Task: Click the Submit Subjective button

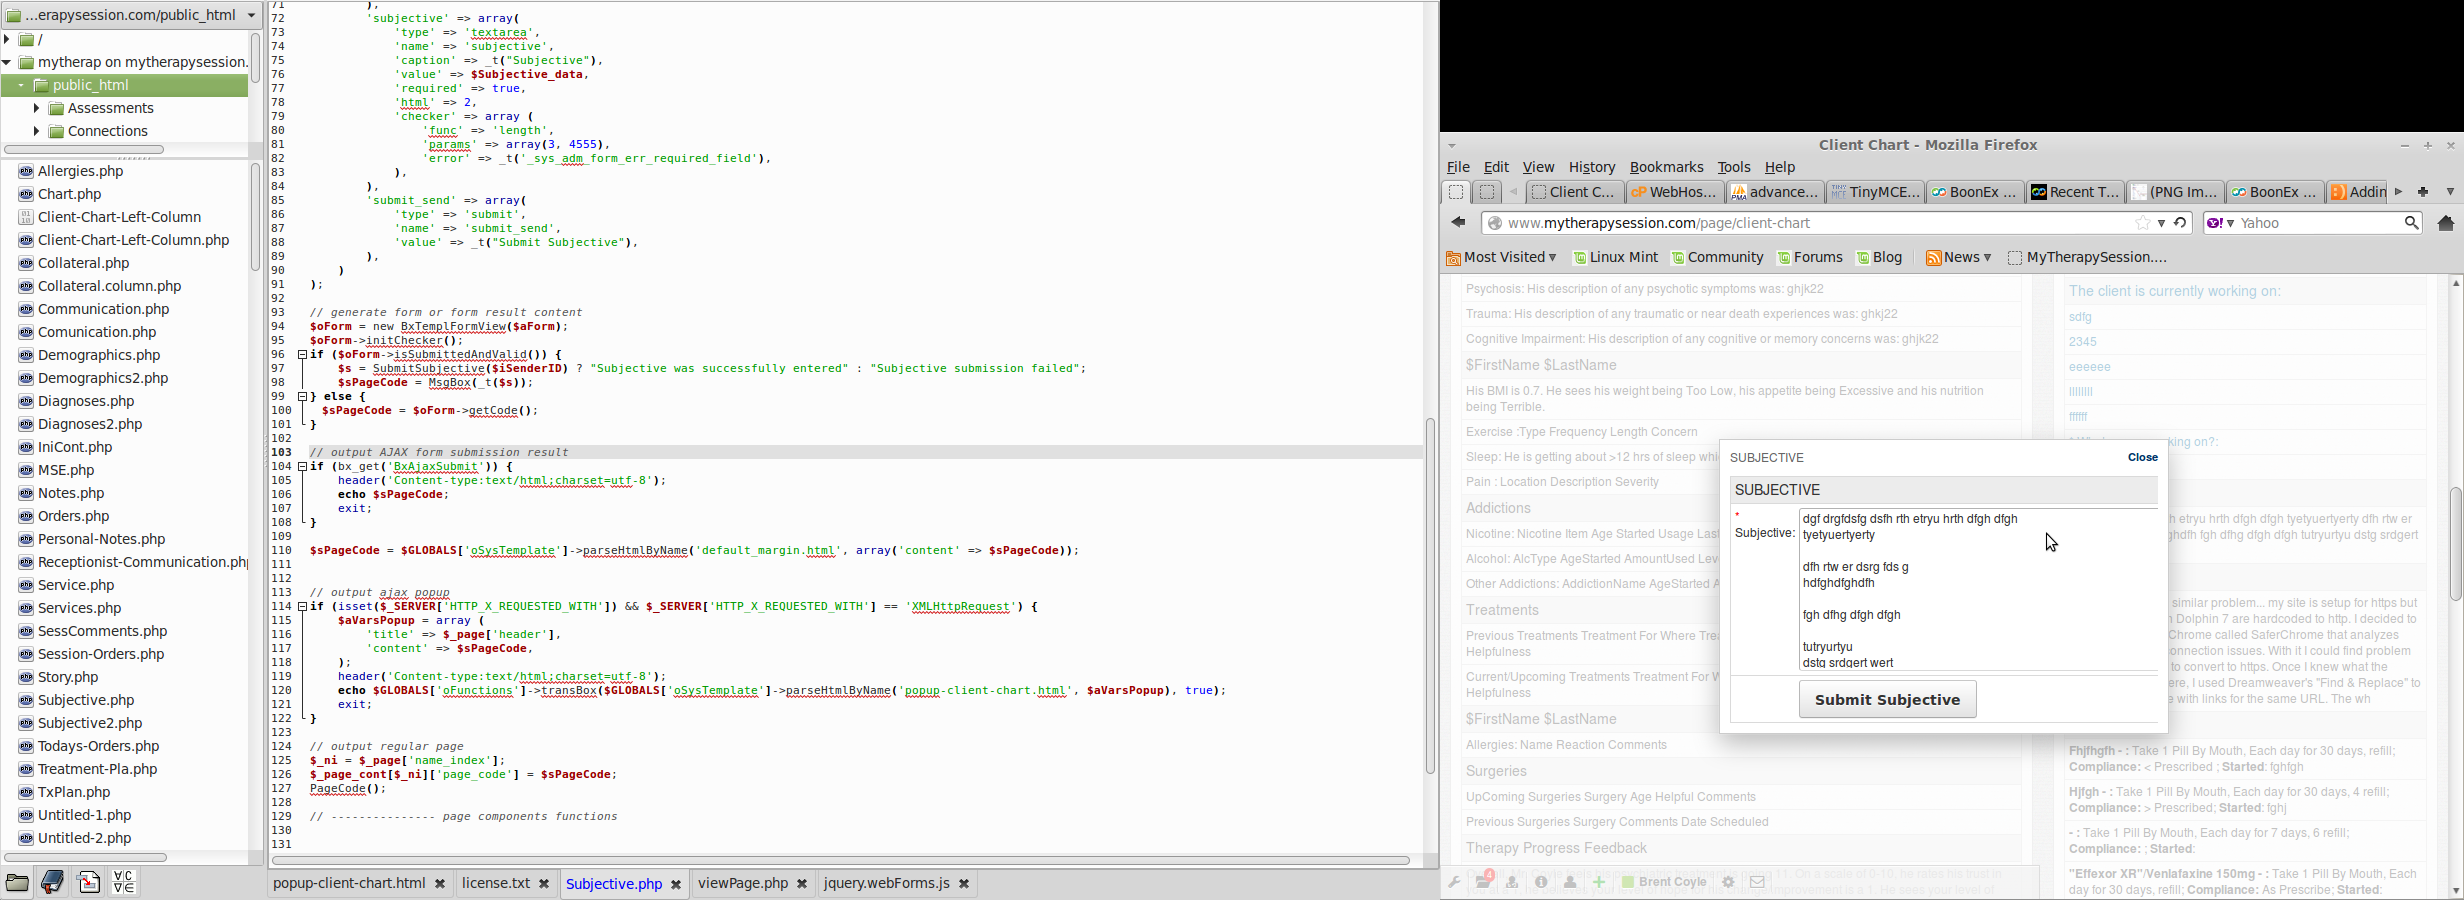Action: tap(1887, 699)
